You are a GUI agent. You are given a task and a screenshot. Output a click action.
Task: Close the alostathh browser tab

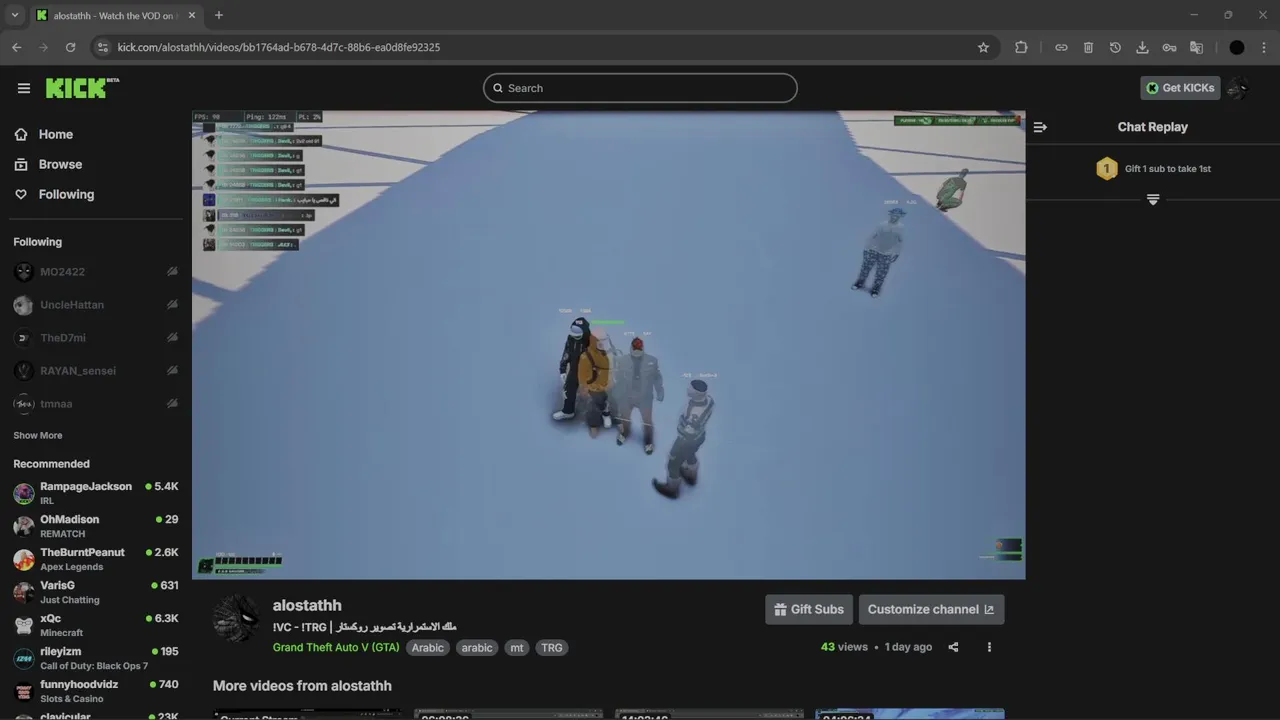[192, 15]
